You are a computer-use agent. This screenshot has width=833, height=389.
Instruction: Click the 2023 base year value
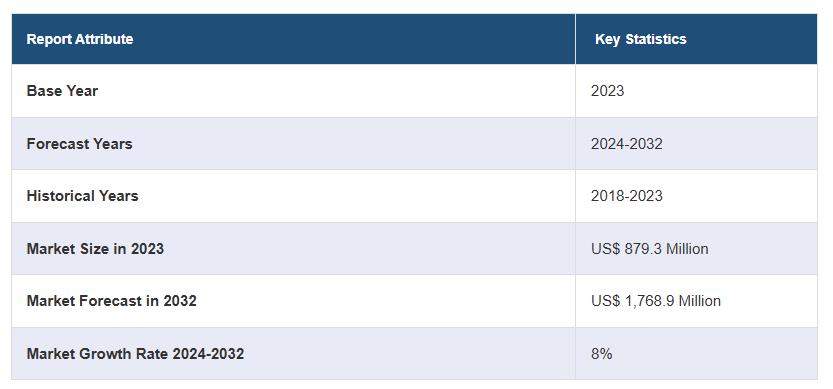point(607,91)
